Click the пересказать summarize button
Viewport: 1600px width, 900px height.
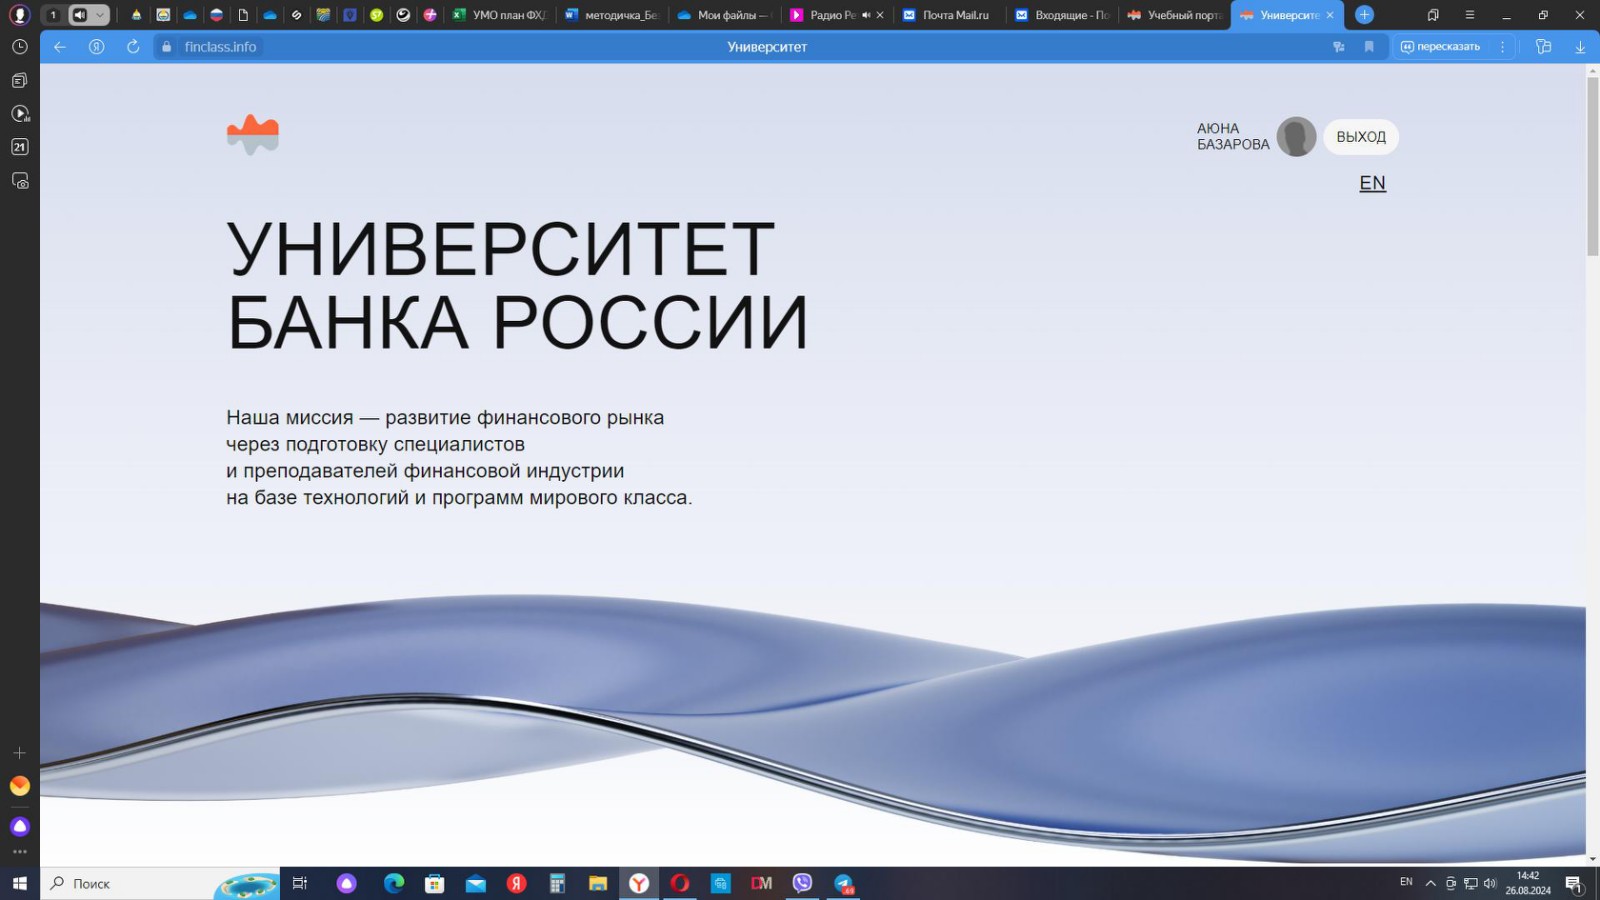click(1440, 47)
